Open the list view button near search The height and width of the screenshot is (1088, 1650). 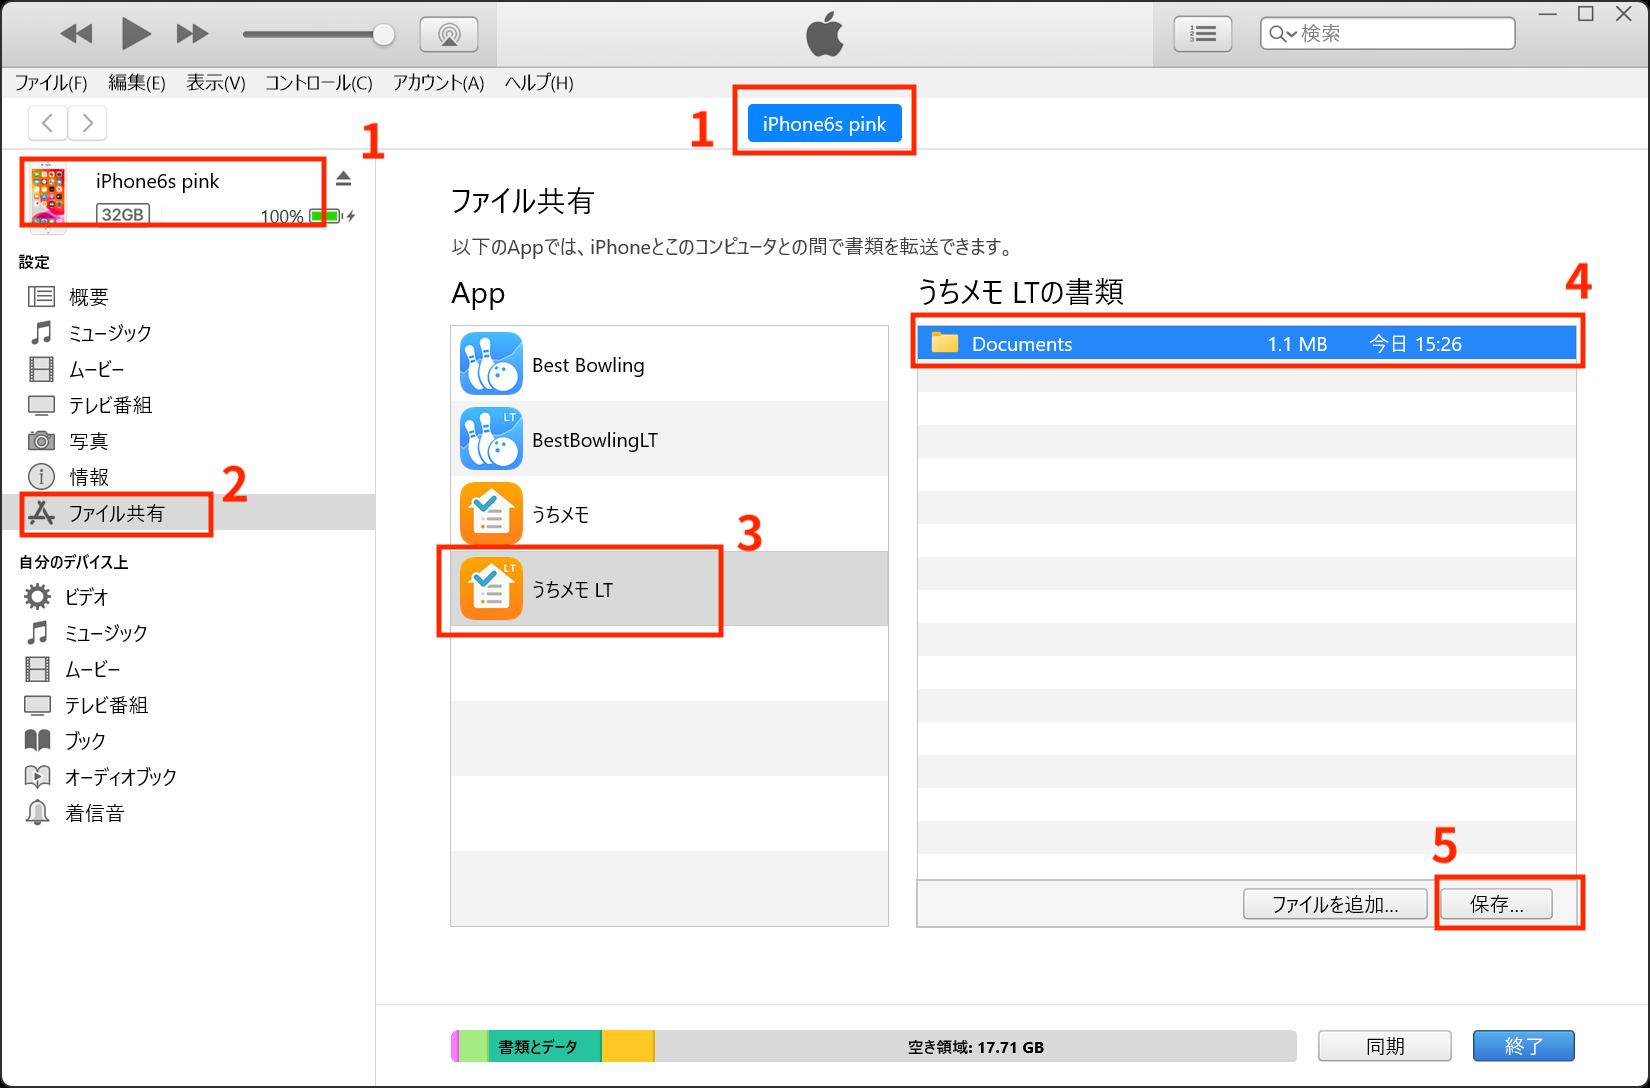pos(1202,34)
